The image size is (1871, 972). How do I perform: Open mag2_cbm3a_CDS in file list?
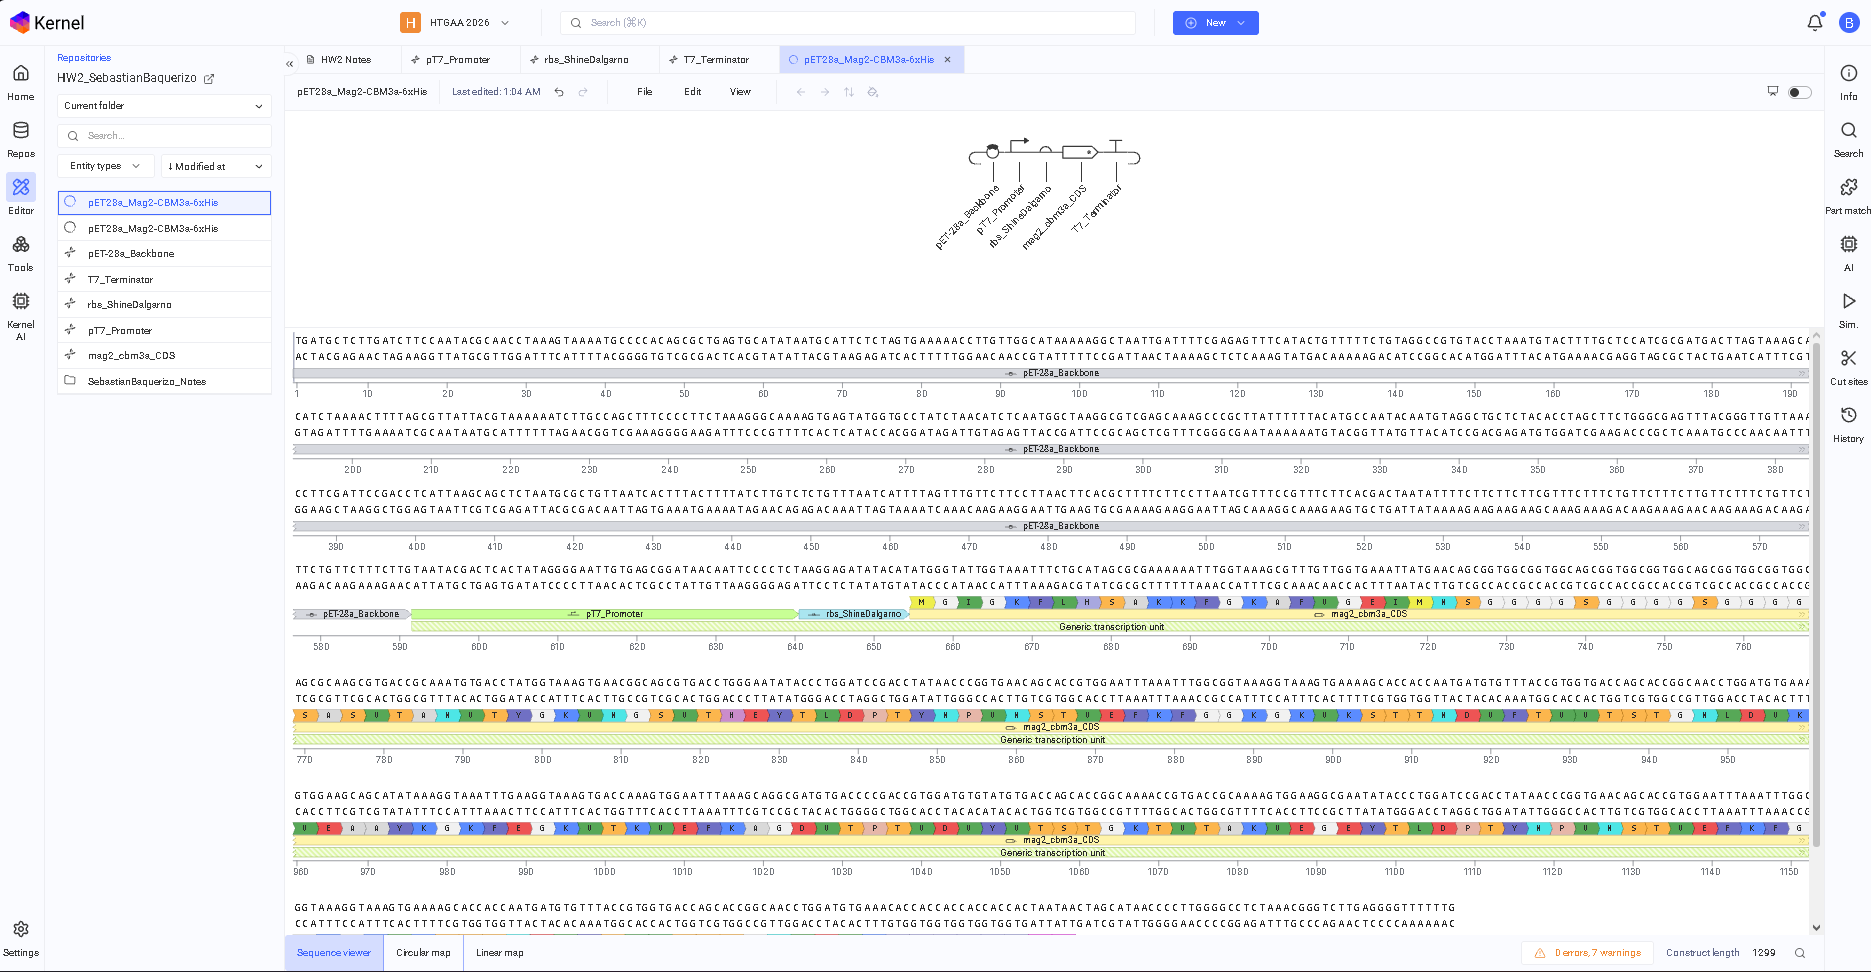pos(164,356)
